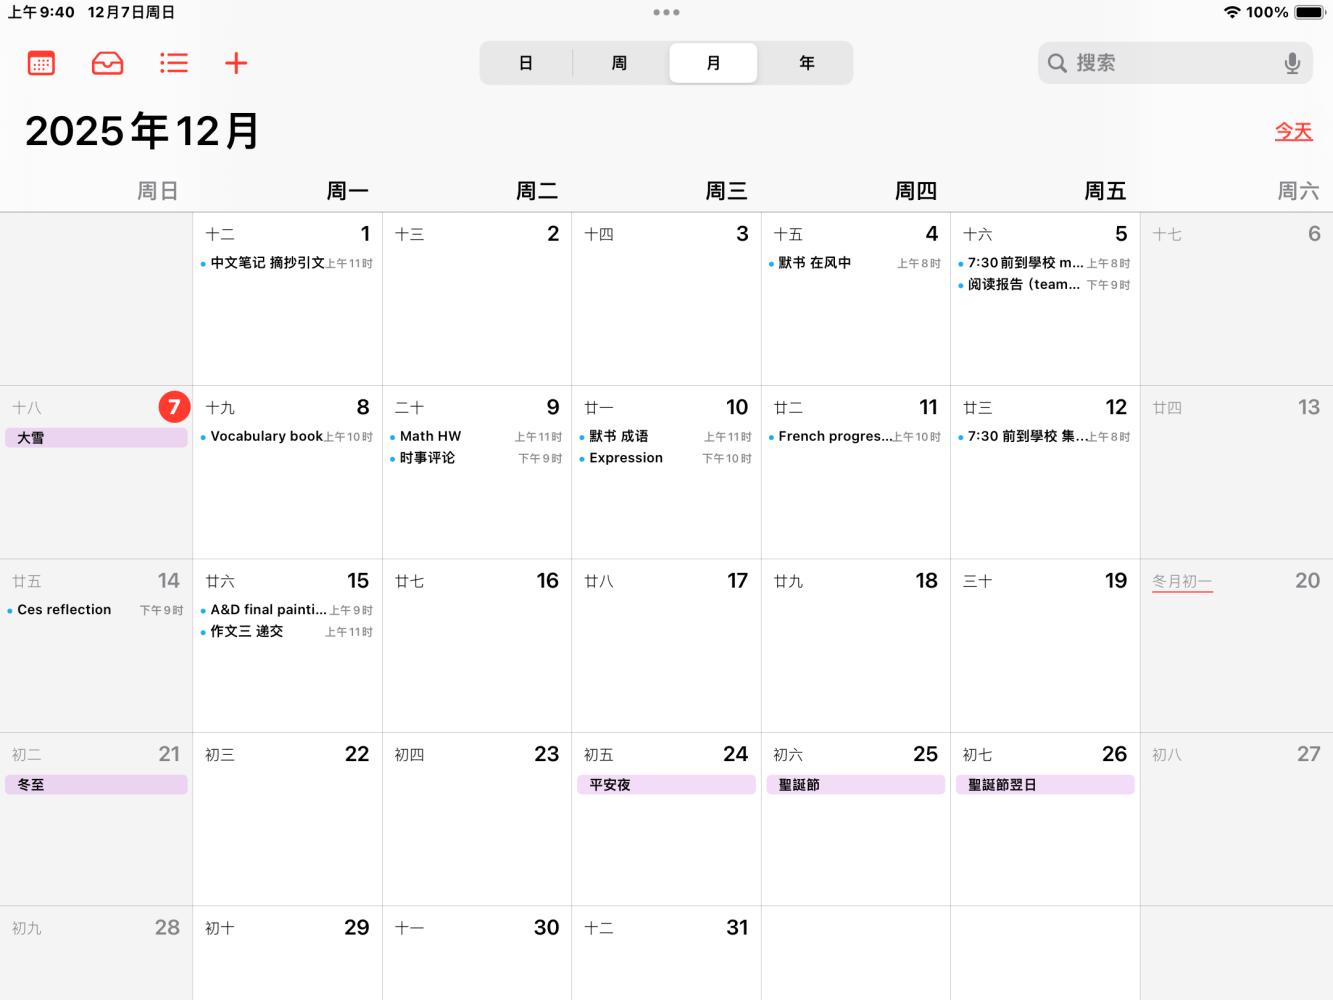The width and height of the screenshot is (1333, 1000).
Task: Focus the 搜索 search field
Action: click(x=1175, y=63)
